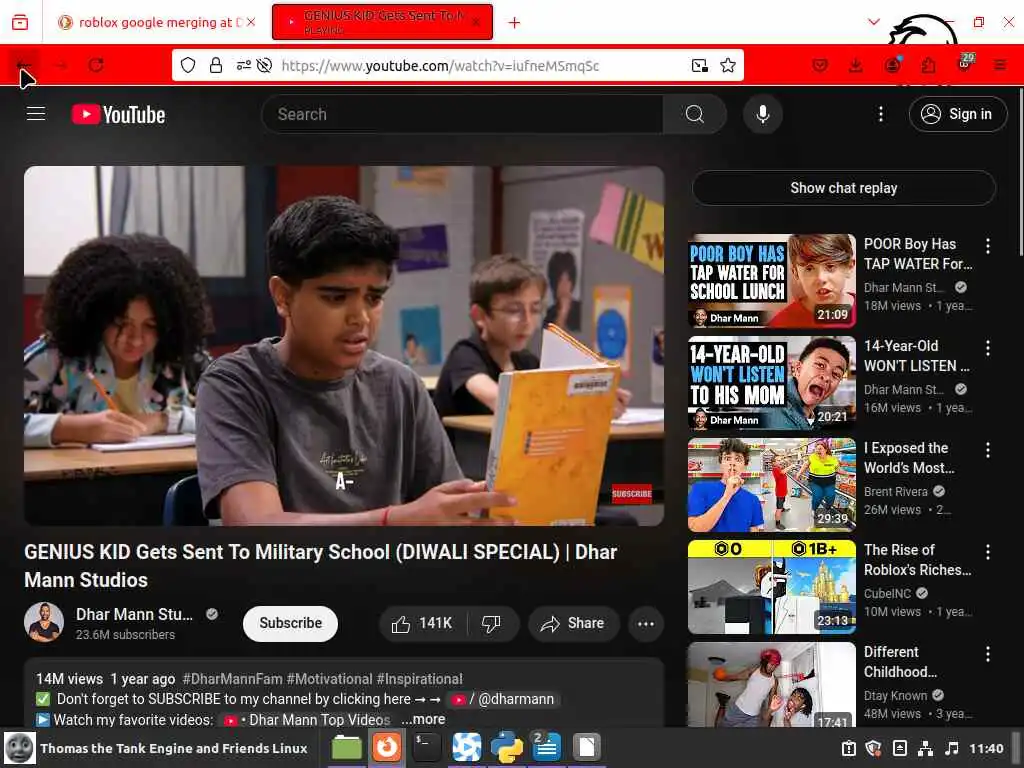This screenshot has width=1024, height=768.
Task: Open the extensions puzzle icon
Action: 928,65
